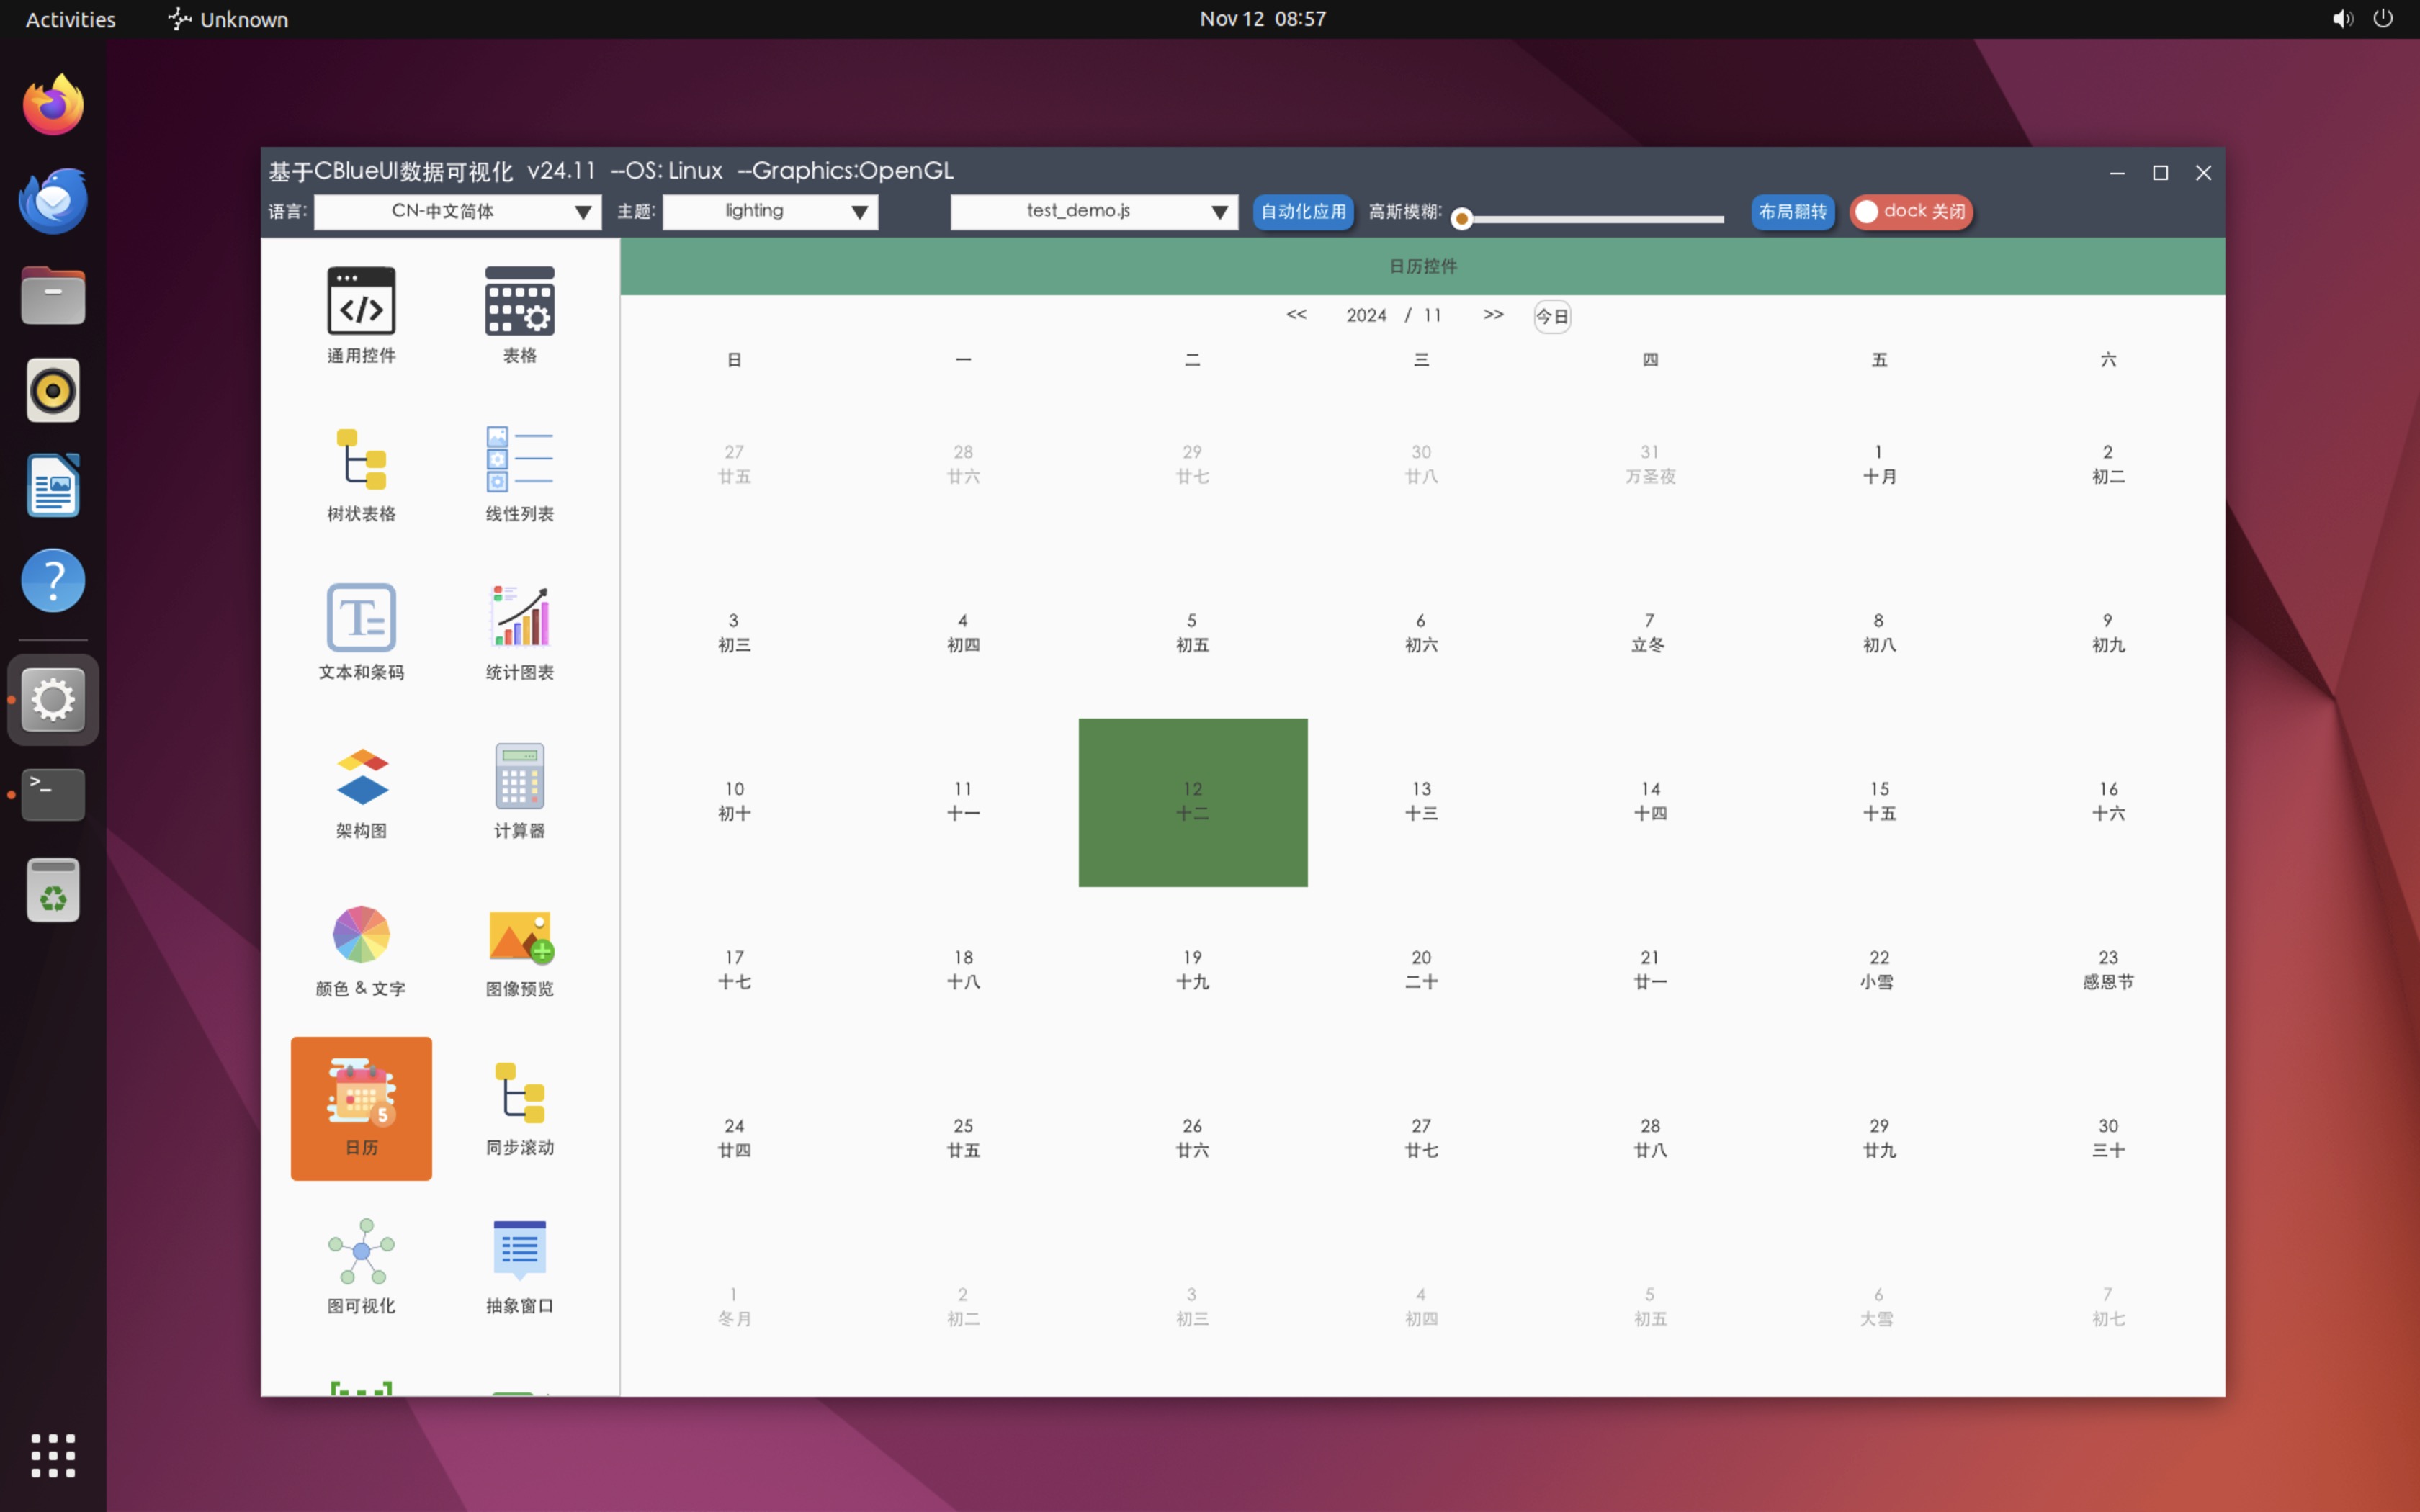This screenshot has width=2420, height=1512.
Task: Click the 今日 today button
Action: tap(1552, 317)
